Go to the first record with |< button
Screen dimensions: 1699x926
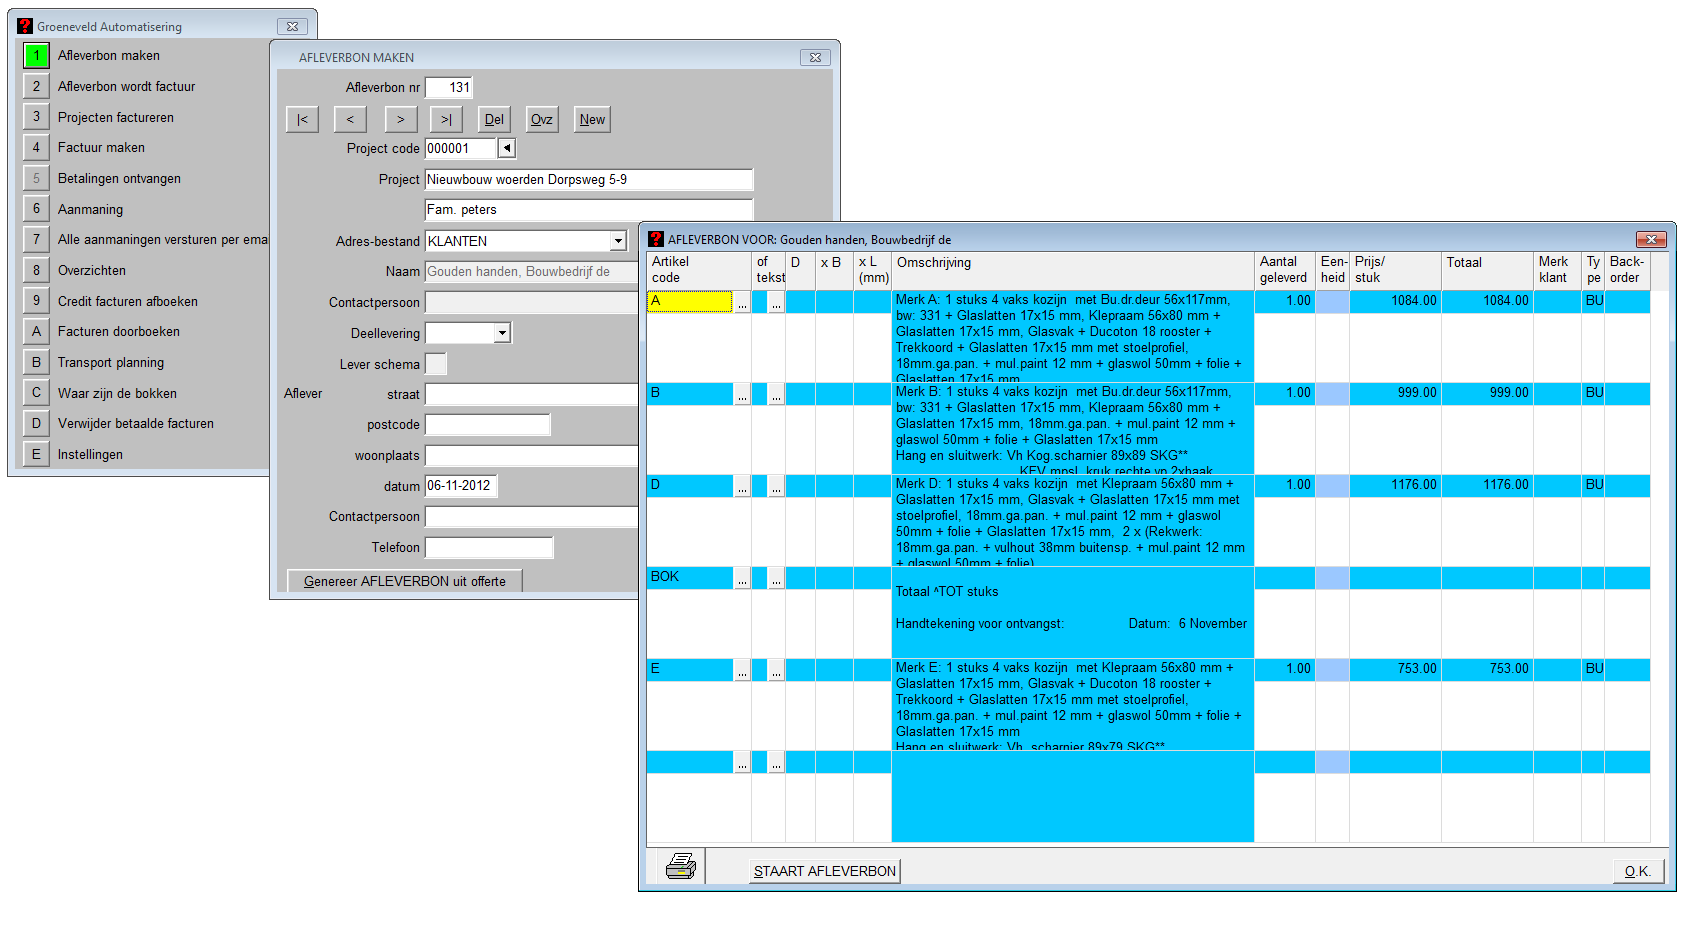coord(302,120)
